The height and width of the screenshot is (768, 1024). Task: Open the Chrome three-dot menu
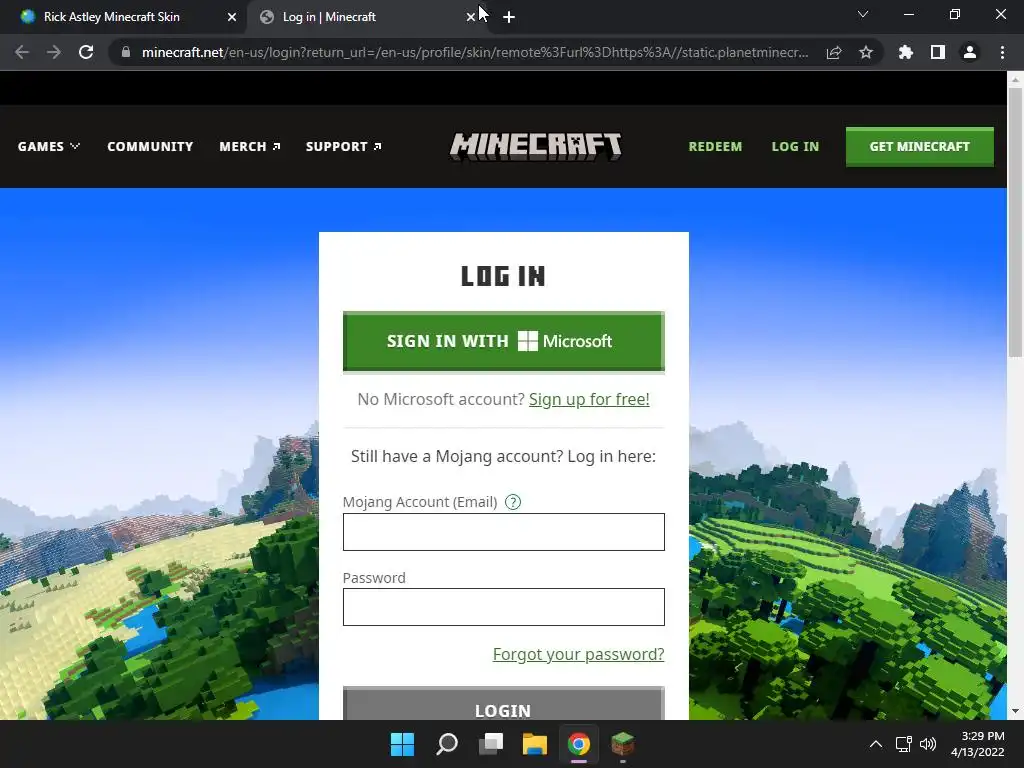[x=1002, y=52]
